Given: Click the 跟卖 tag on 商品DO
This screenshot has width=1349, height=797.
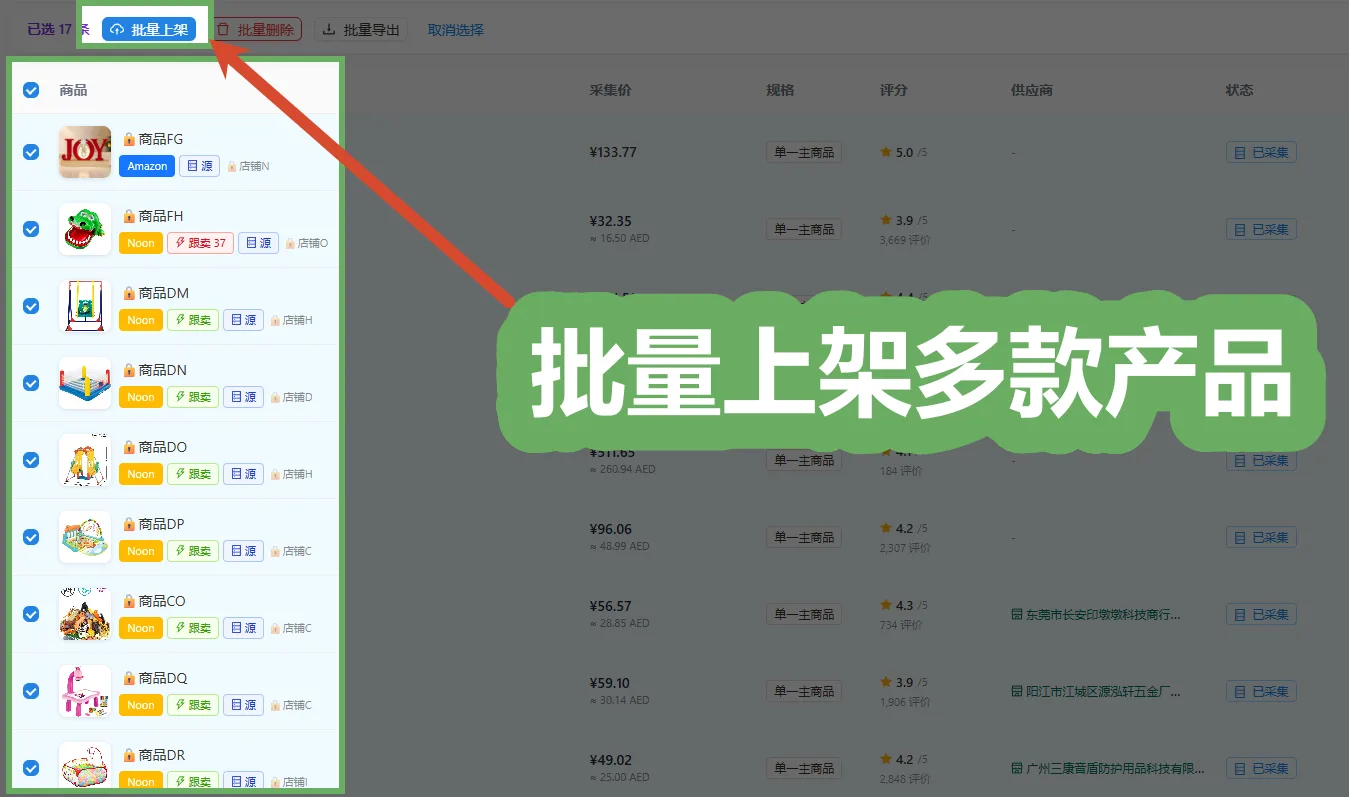Looking at the screenshot, I should 193,474.
